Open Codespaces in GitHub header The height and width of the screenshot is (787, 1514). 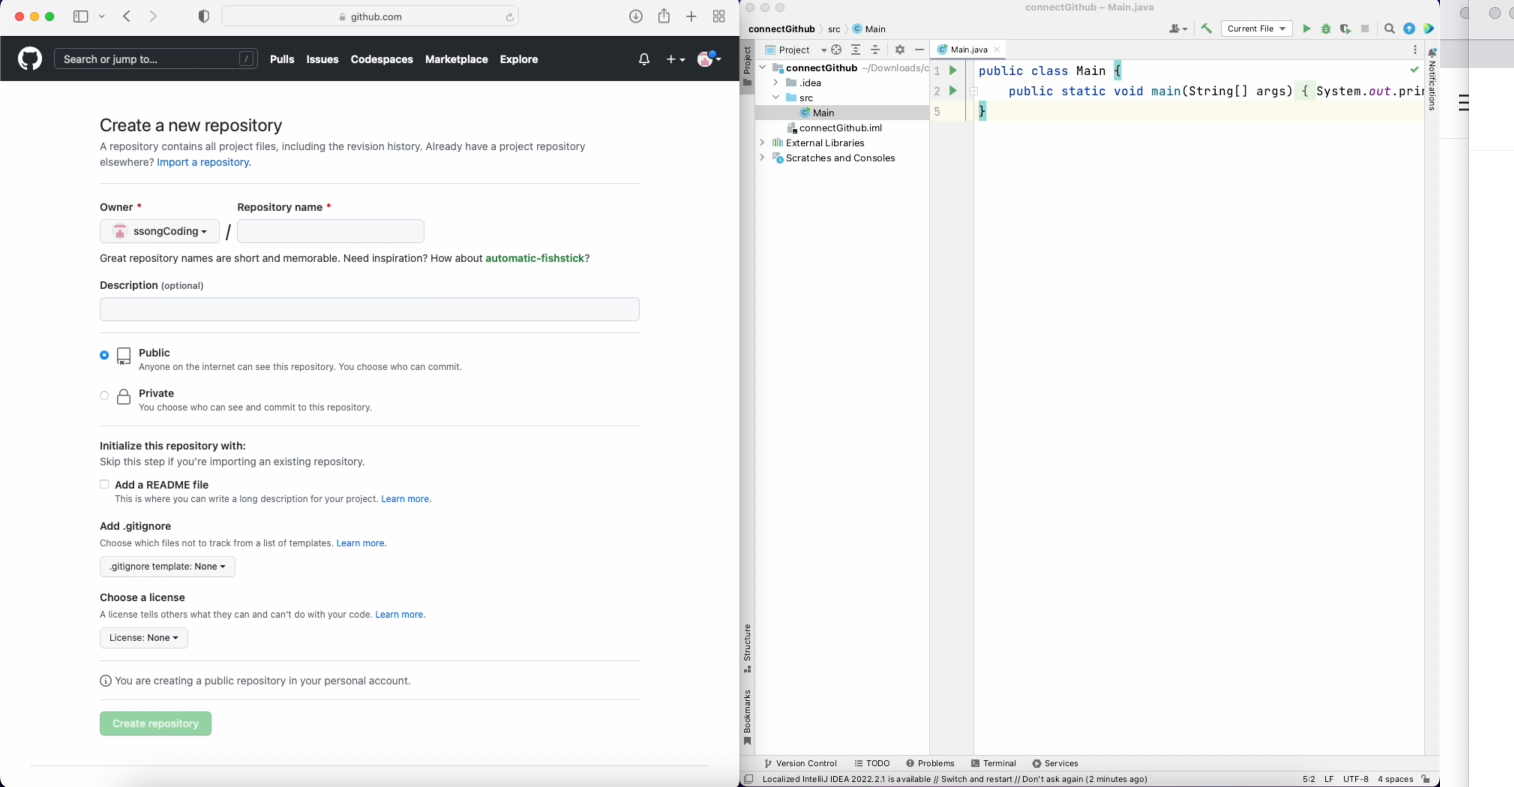click(382, 59)
